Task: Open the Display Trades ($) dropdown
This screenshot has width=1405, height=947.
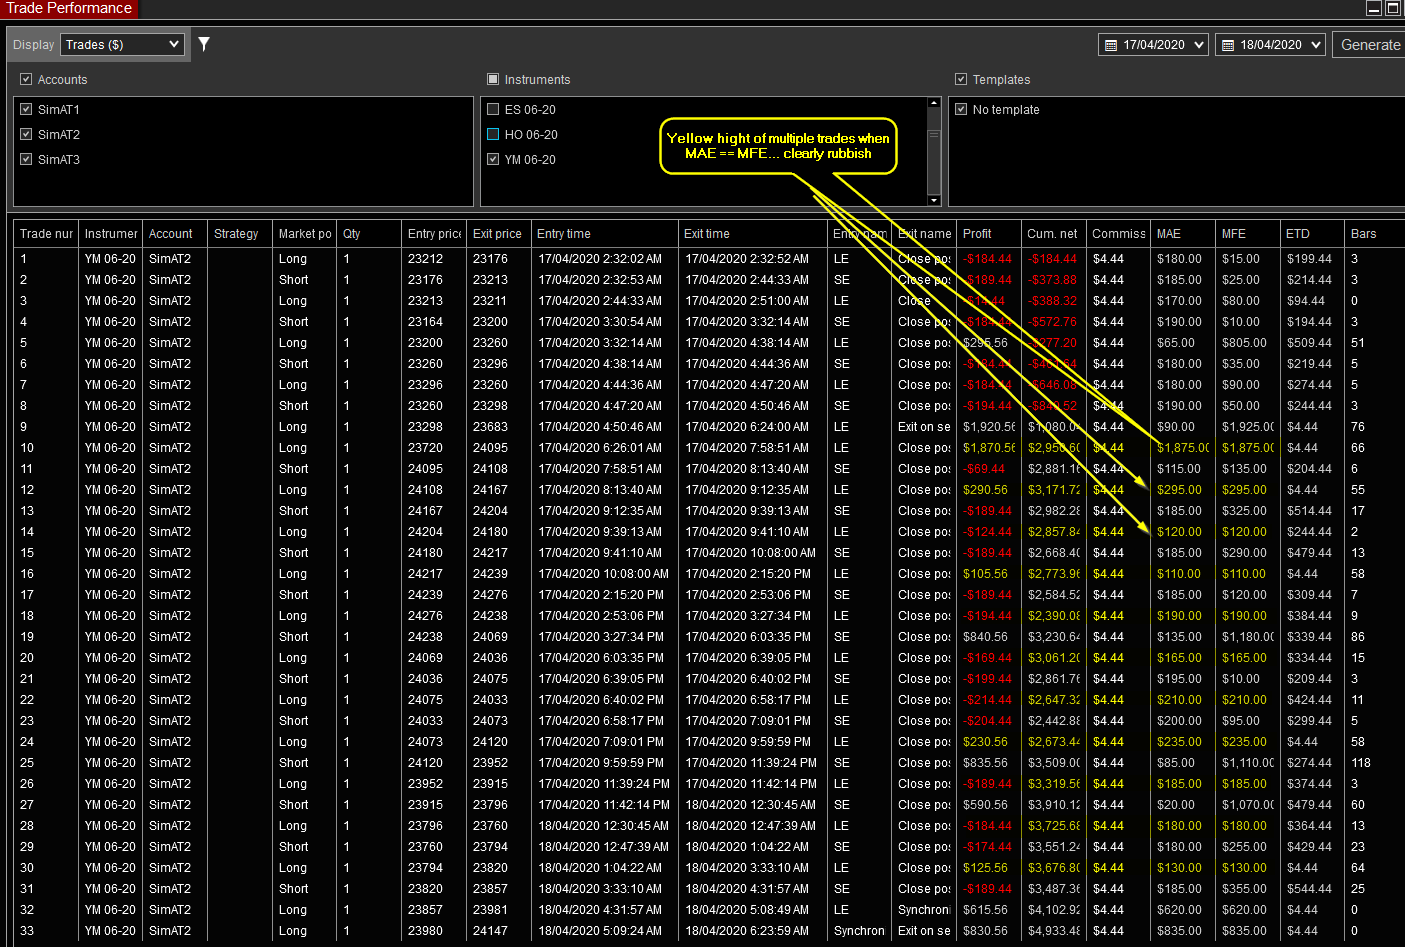Action: 123,45
